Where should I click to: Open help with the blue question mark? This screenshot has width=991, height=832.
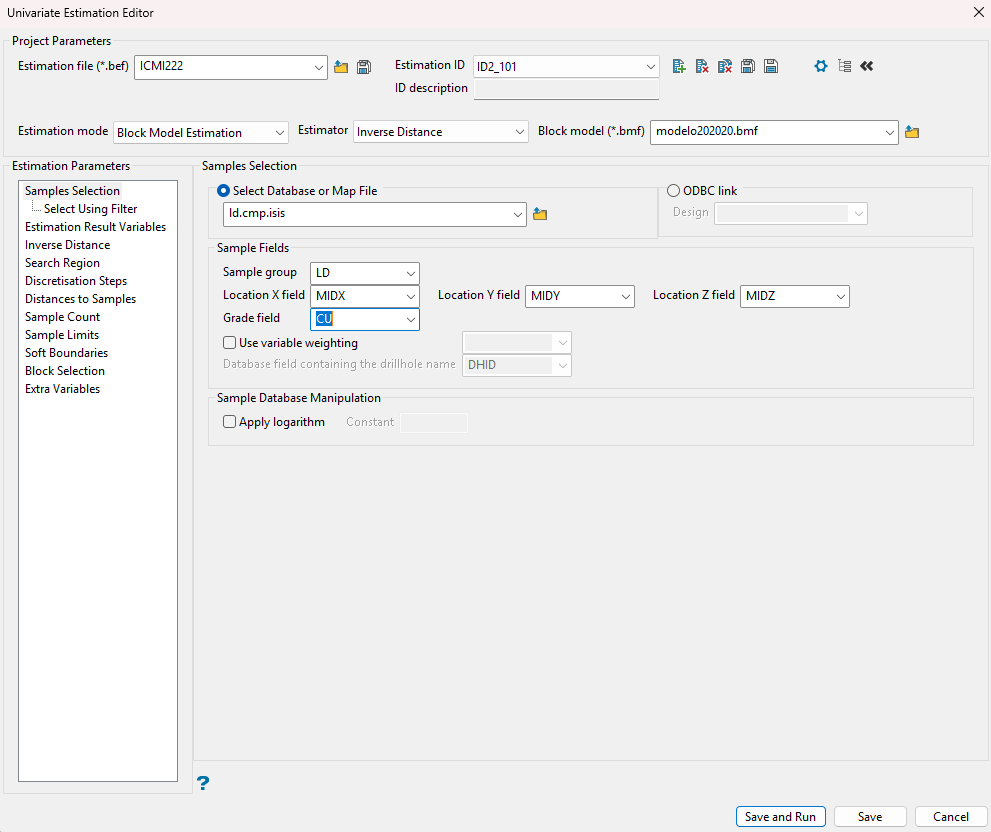[x=202, y=783]
